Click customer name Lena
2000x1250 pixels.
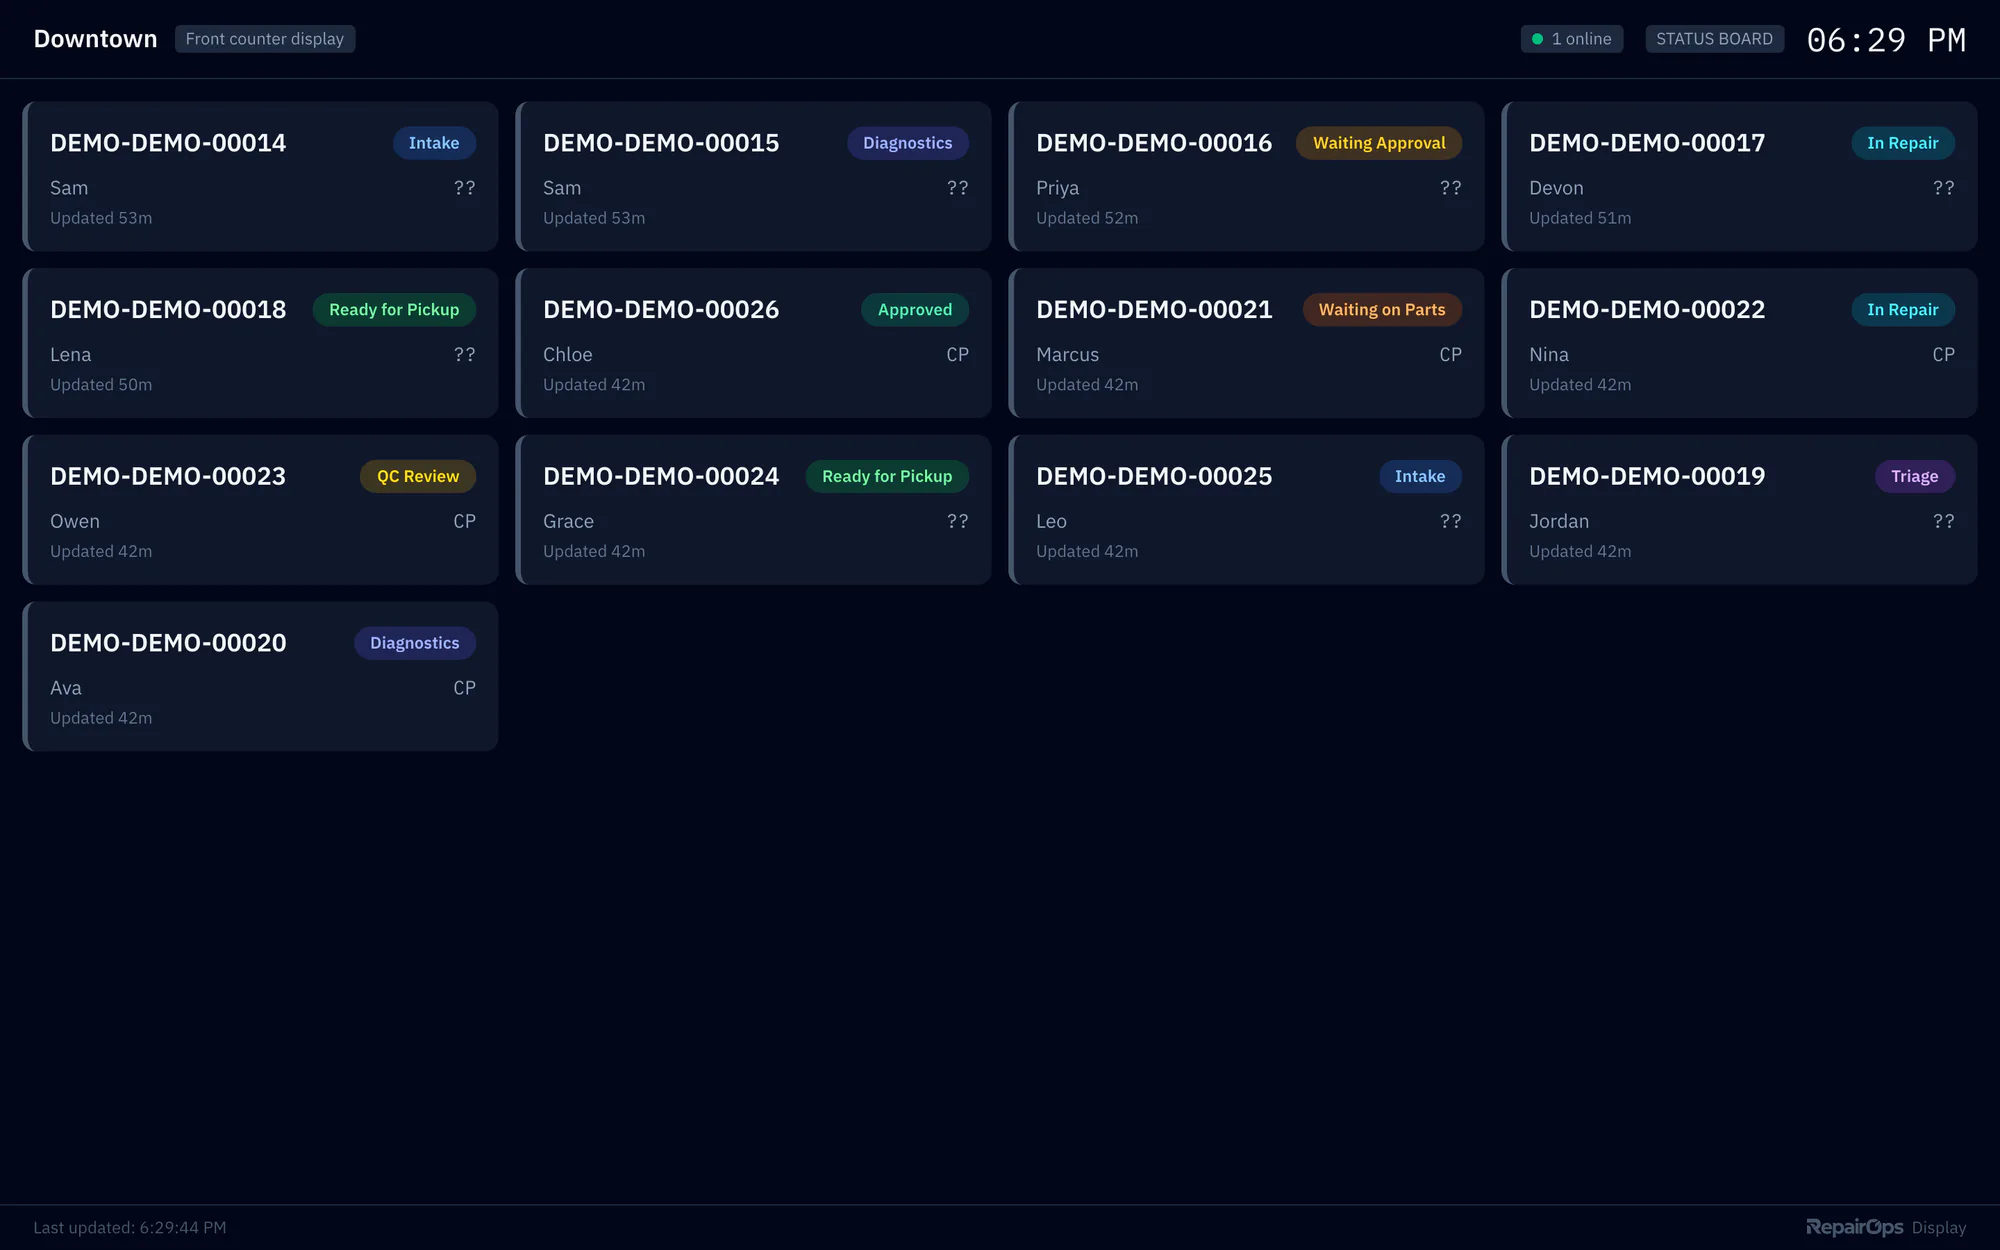point(70,355)
